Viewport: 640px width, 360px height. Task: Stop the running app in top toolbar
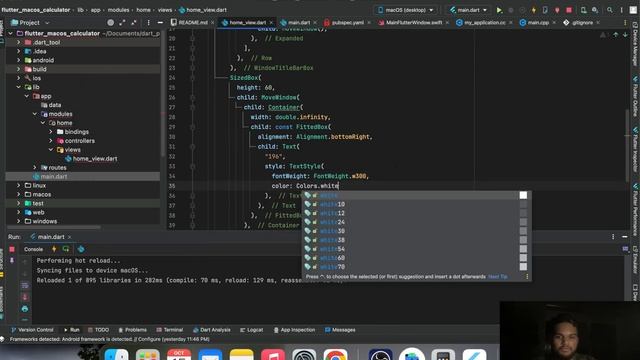pyautogui.click(x=569, y=10)
